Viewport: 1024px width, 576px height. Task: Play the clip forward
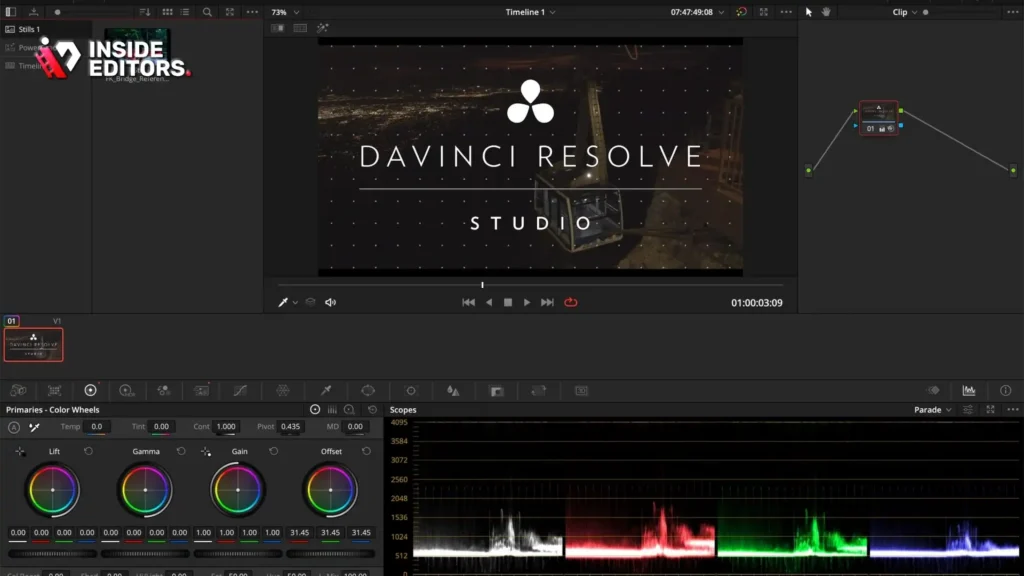527,302
